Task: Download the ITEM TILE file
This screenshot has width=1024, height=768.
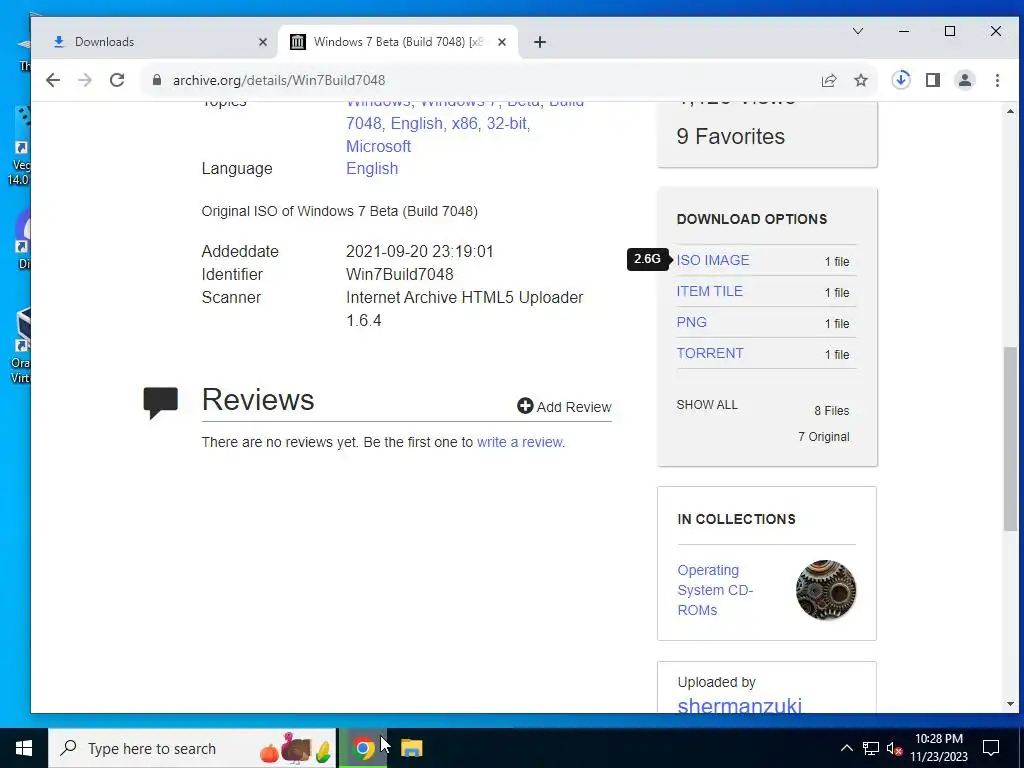Action: click(709, 291)
